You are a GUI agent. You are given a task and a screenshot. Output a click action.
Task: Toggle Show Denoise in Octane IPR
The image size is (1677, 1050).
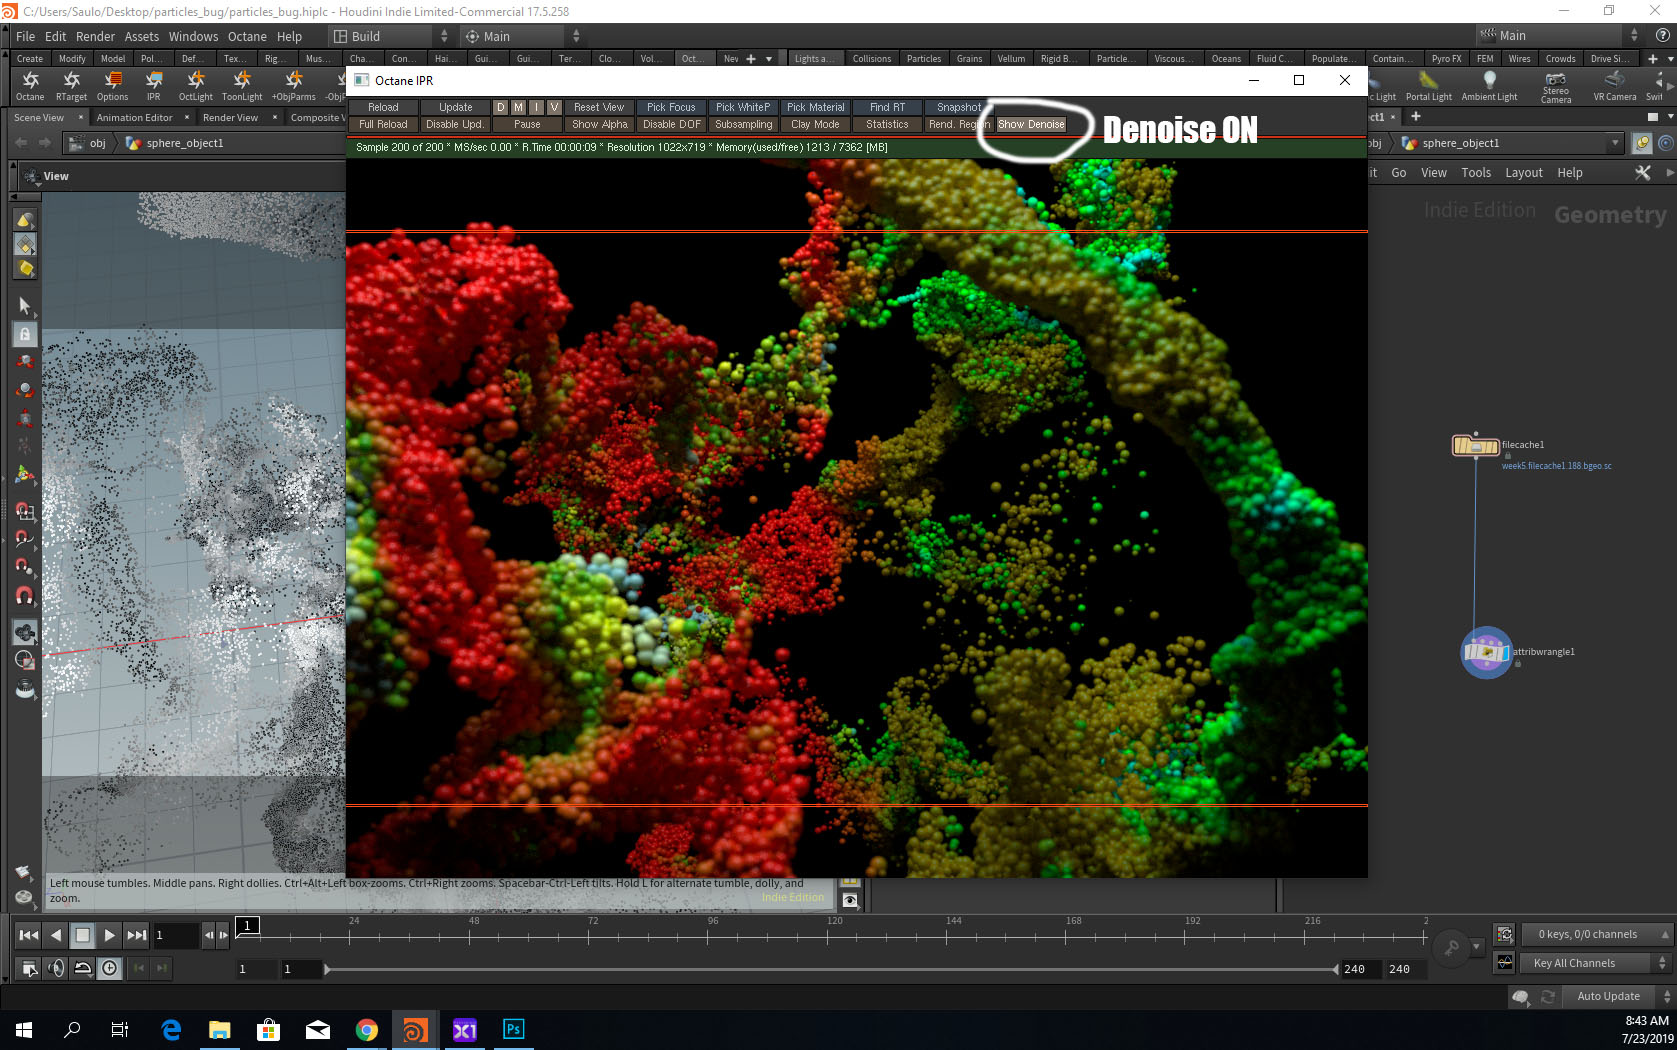pos(1031,125)
